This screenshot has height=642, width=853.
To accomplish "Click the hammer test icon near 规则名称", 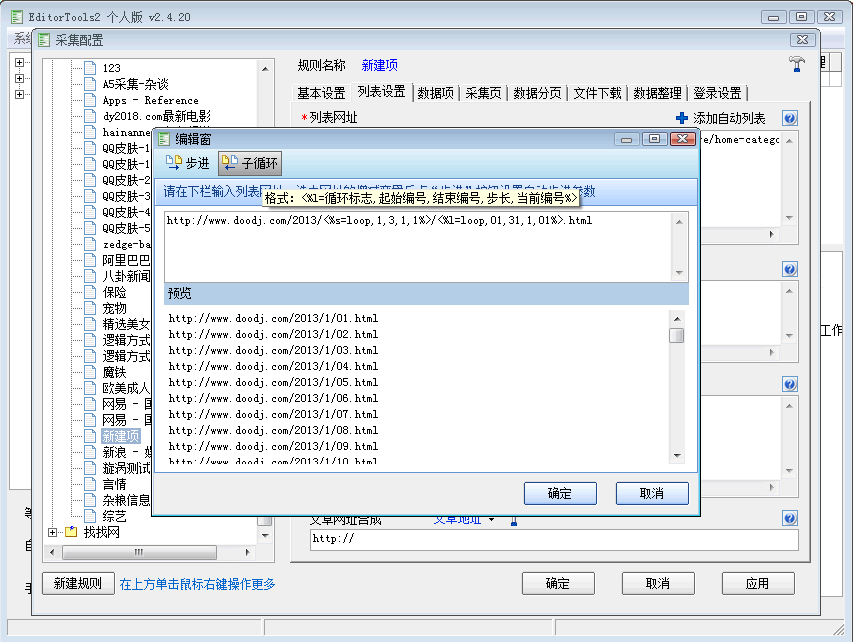I will 797,62.
